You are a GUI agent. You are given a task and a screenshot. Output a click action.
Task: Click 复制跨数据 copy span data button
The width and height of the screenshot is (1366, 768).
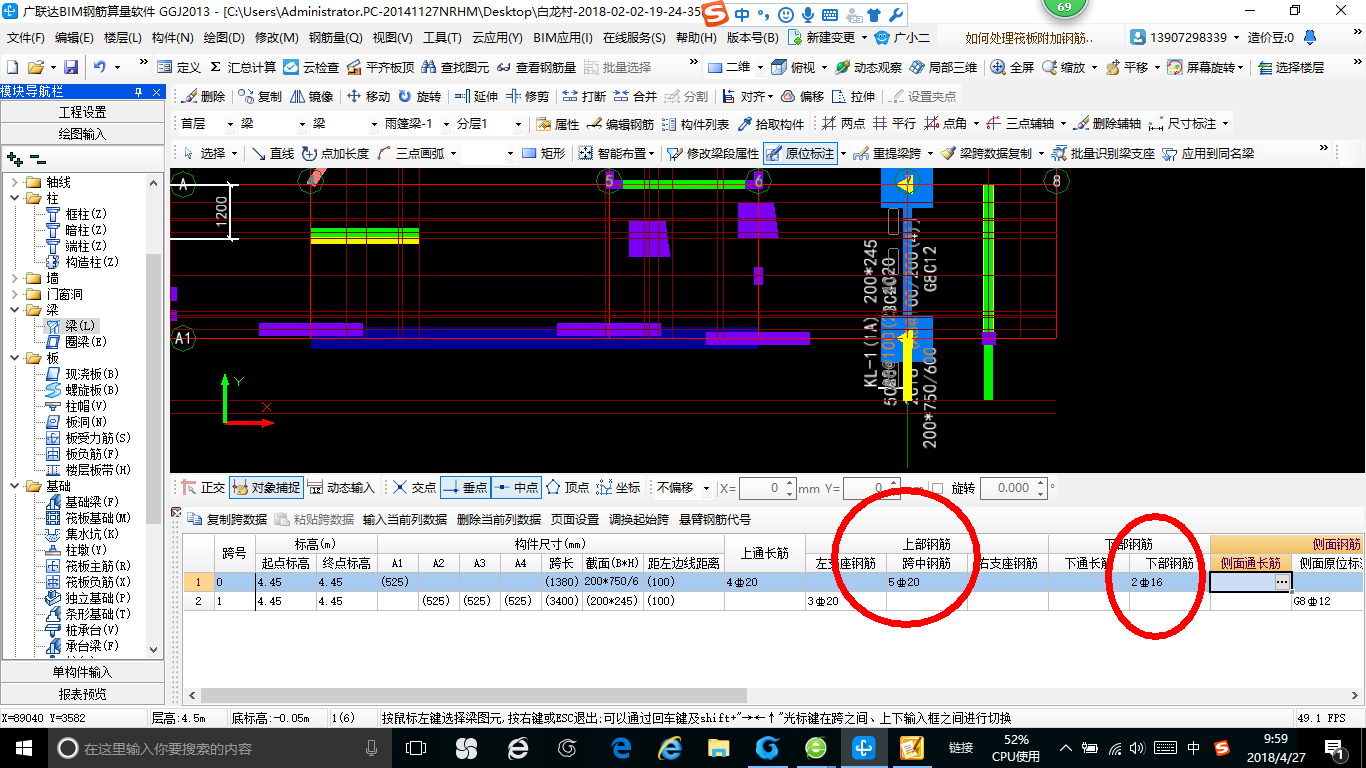(x=227, y=520)
